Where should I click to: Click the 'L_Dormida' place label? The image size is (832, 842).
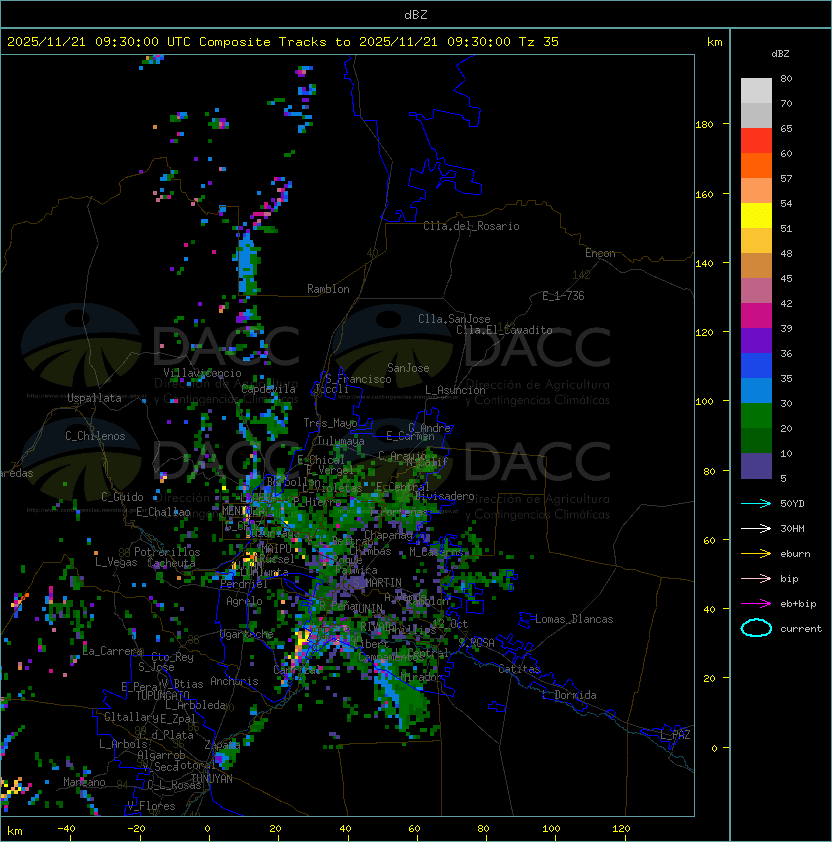569,695
